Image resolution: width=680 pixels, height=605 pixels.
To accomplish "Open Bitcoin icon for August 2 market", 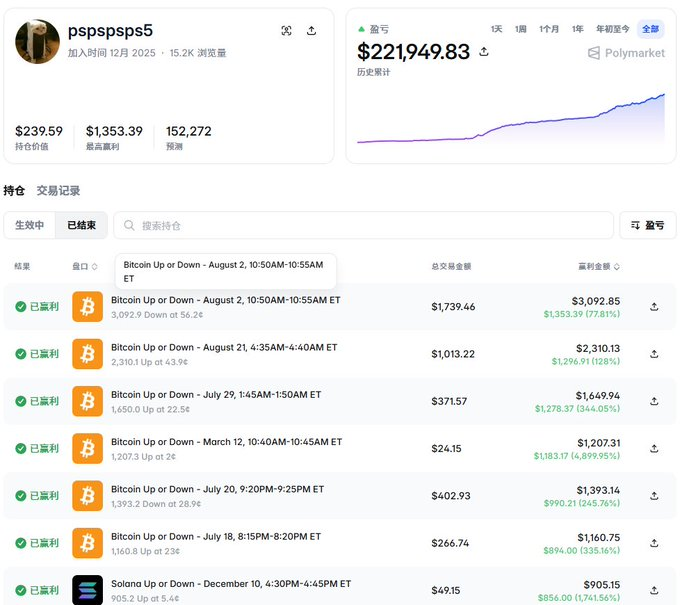I will pos(88,307).
